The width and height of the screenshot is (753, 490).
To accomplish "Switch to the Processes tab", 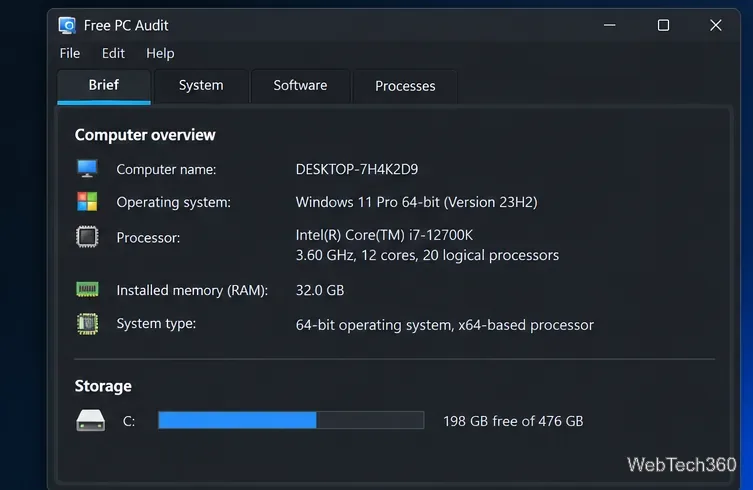I will [405, 86].
